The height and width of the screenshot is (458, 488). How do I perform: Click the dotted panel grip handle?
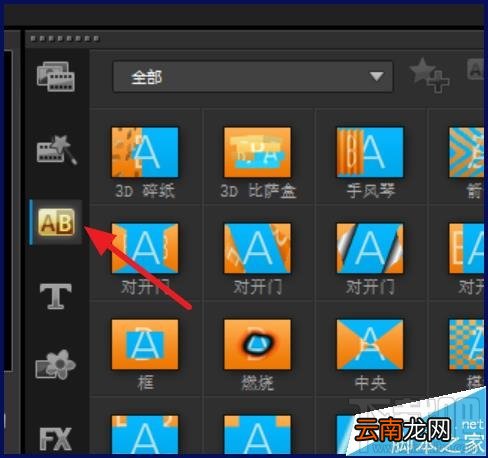[64, 38]
